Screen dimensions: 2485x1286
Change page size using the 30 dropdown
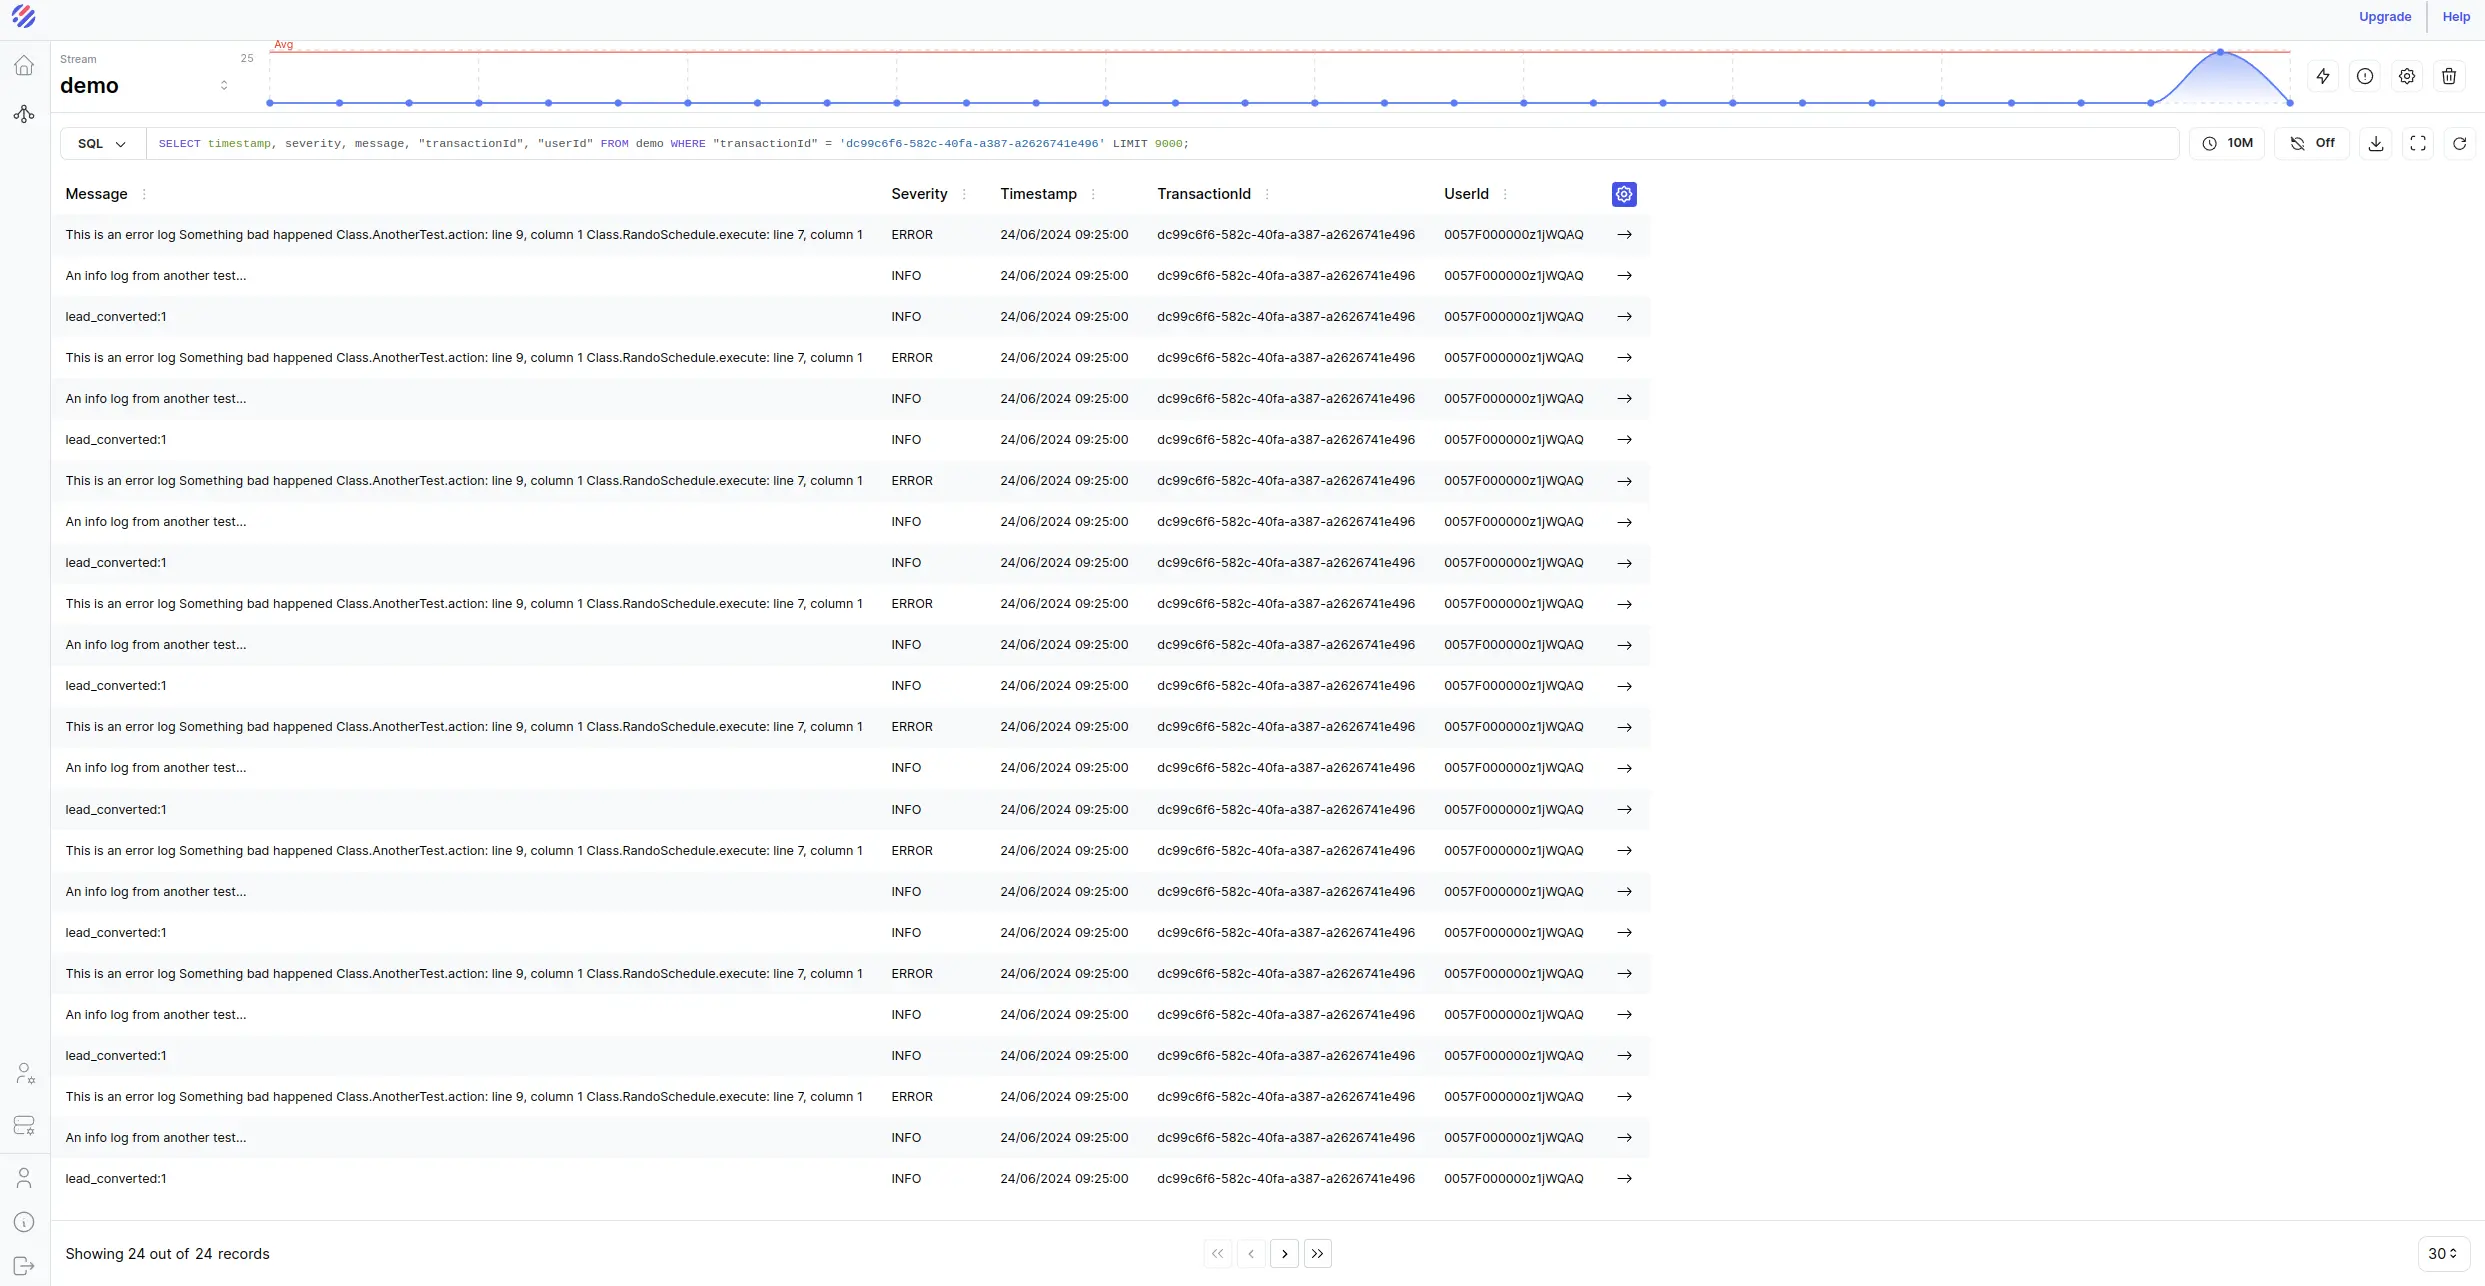[x=2442, y=1254]
